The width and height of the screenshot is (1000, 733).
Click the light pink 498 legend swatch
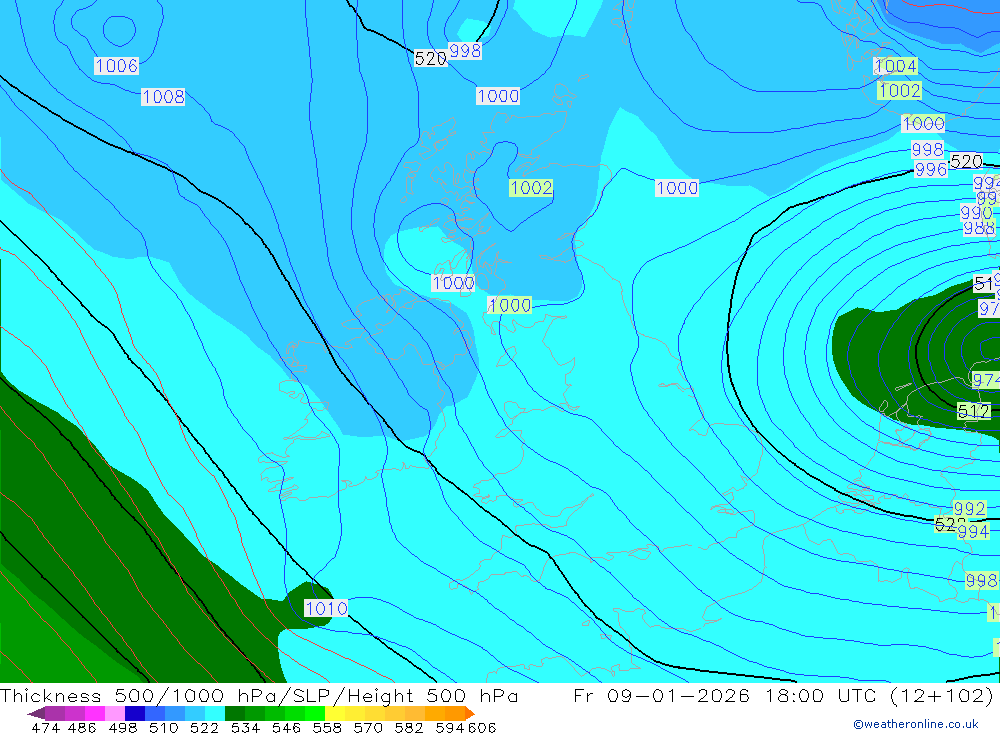[x=115, y=713]
